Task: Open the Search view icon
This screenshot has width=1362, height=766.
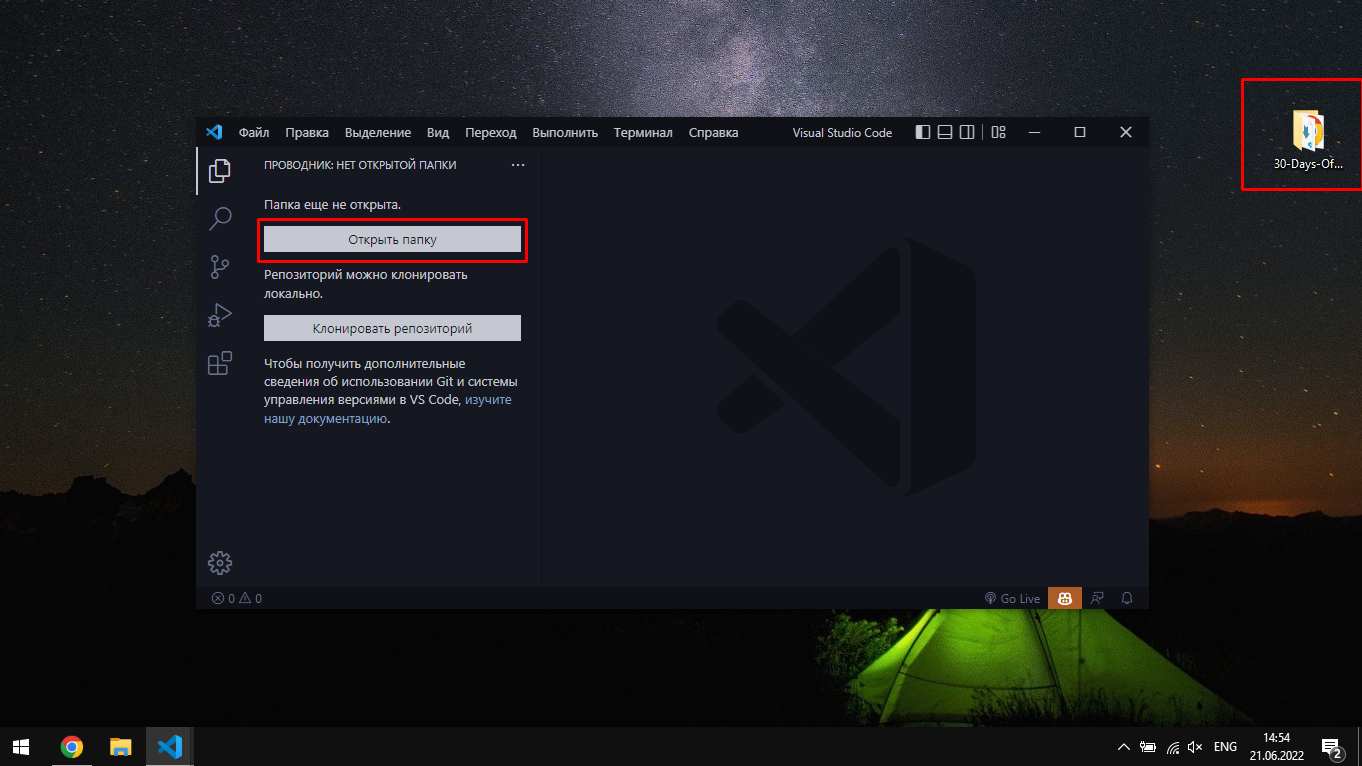Action: [x=219, y=218]
